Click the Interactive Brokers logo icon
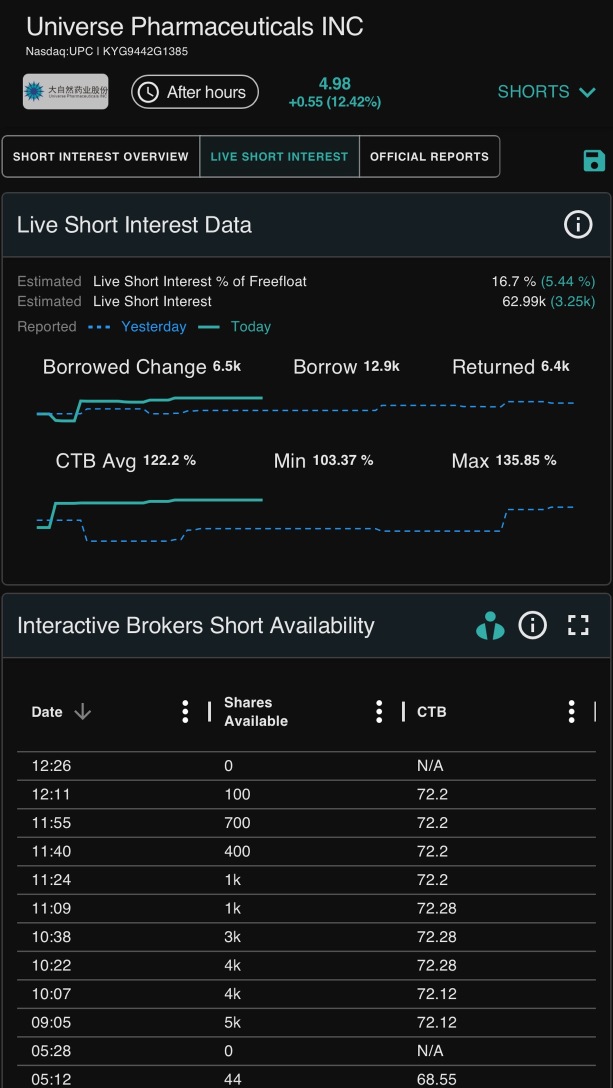 tap(490, 625)
